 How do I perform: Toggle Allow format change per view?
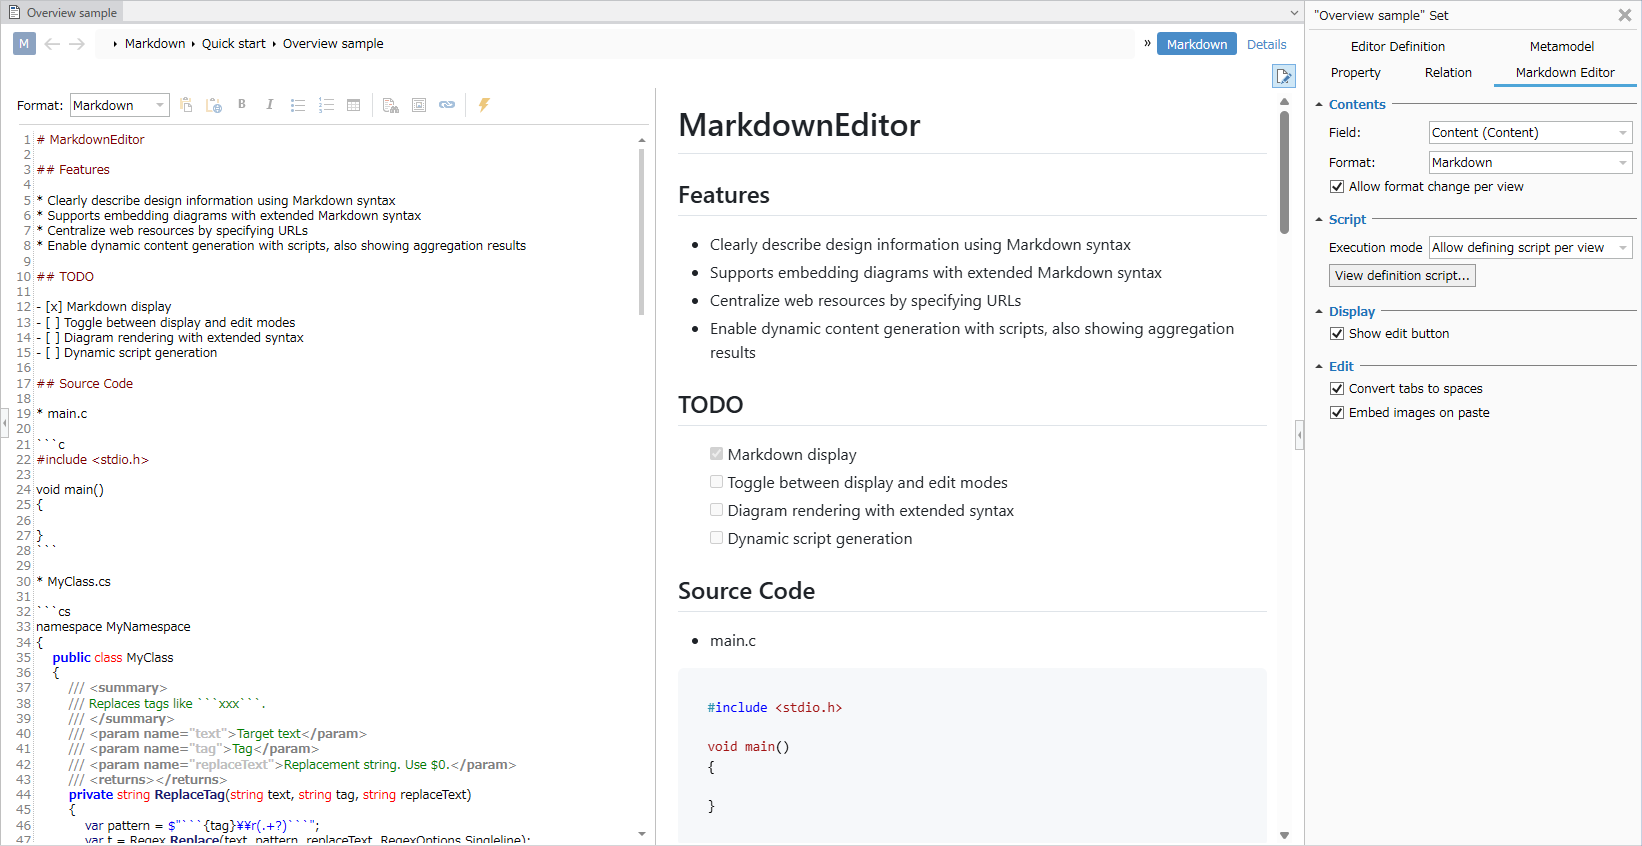tap(1336, 187)
